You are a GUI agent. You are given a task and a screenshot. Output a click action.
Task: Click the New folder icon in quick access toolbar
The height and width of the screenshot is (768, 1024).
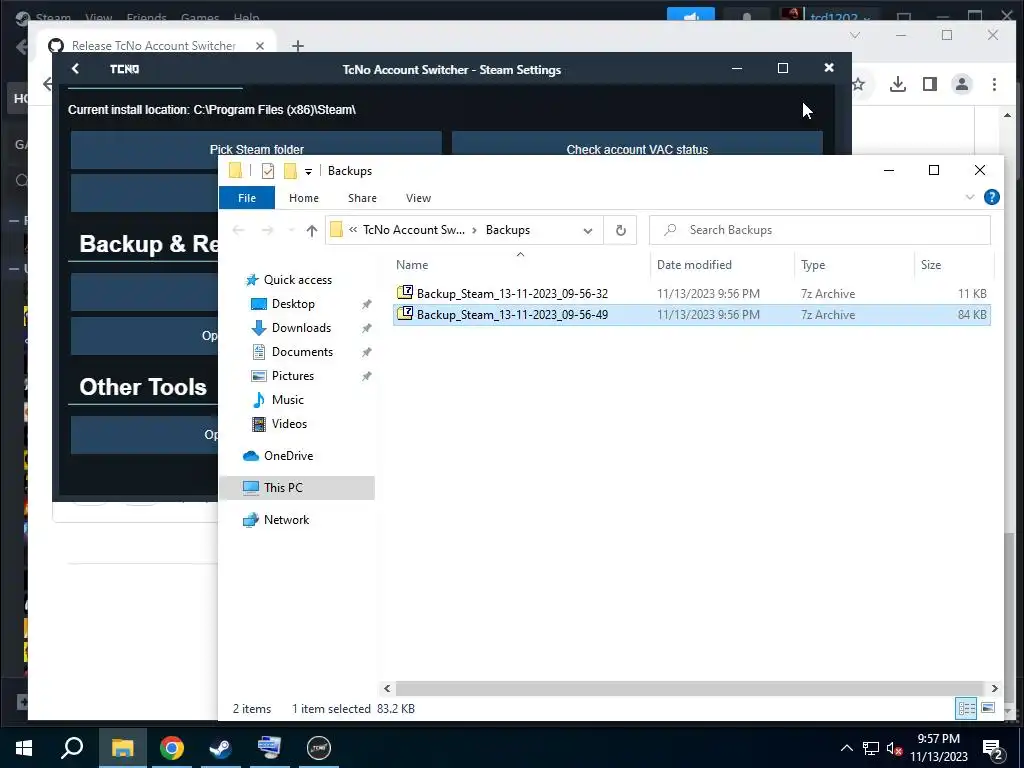(x=290, y=171)
